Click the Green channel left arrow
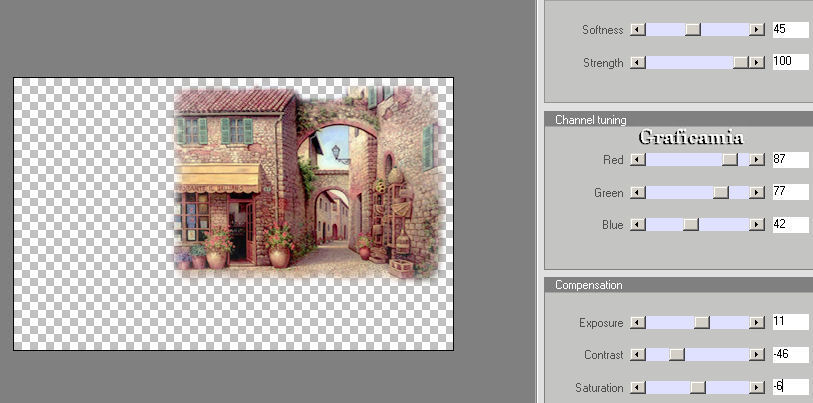Viewport: 813px width, 403px height. [638, 193]
